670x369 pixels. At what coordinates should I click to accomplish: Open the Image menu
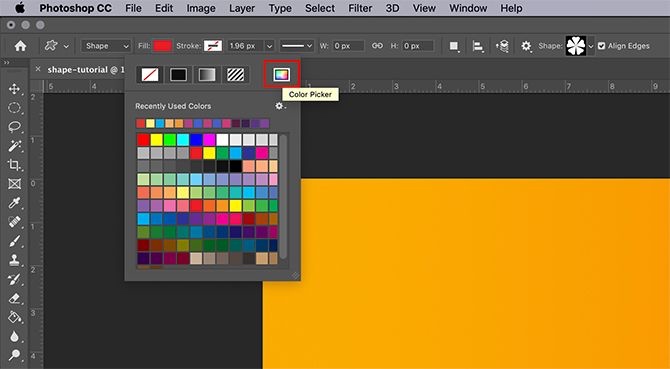pos(201,8)
